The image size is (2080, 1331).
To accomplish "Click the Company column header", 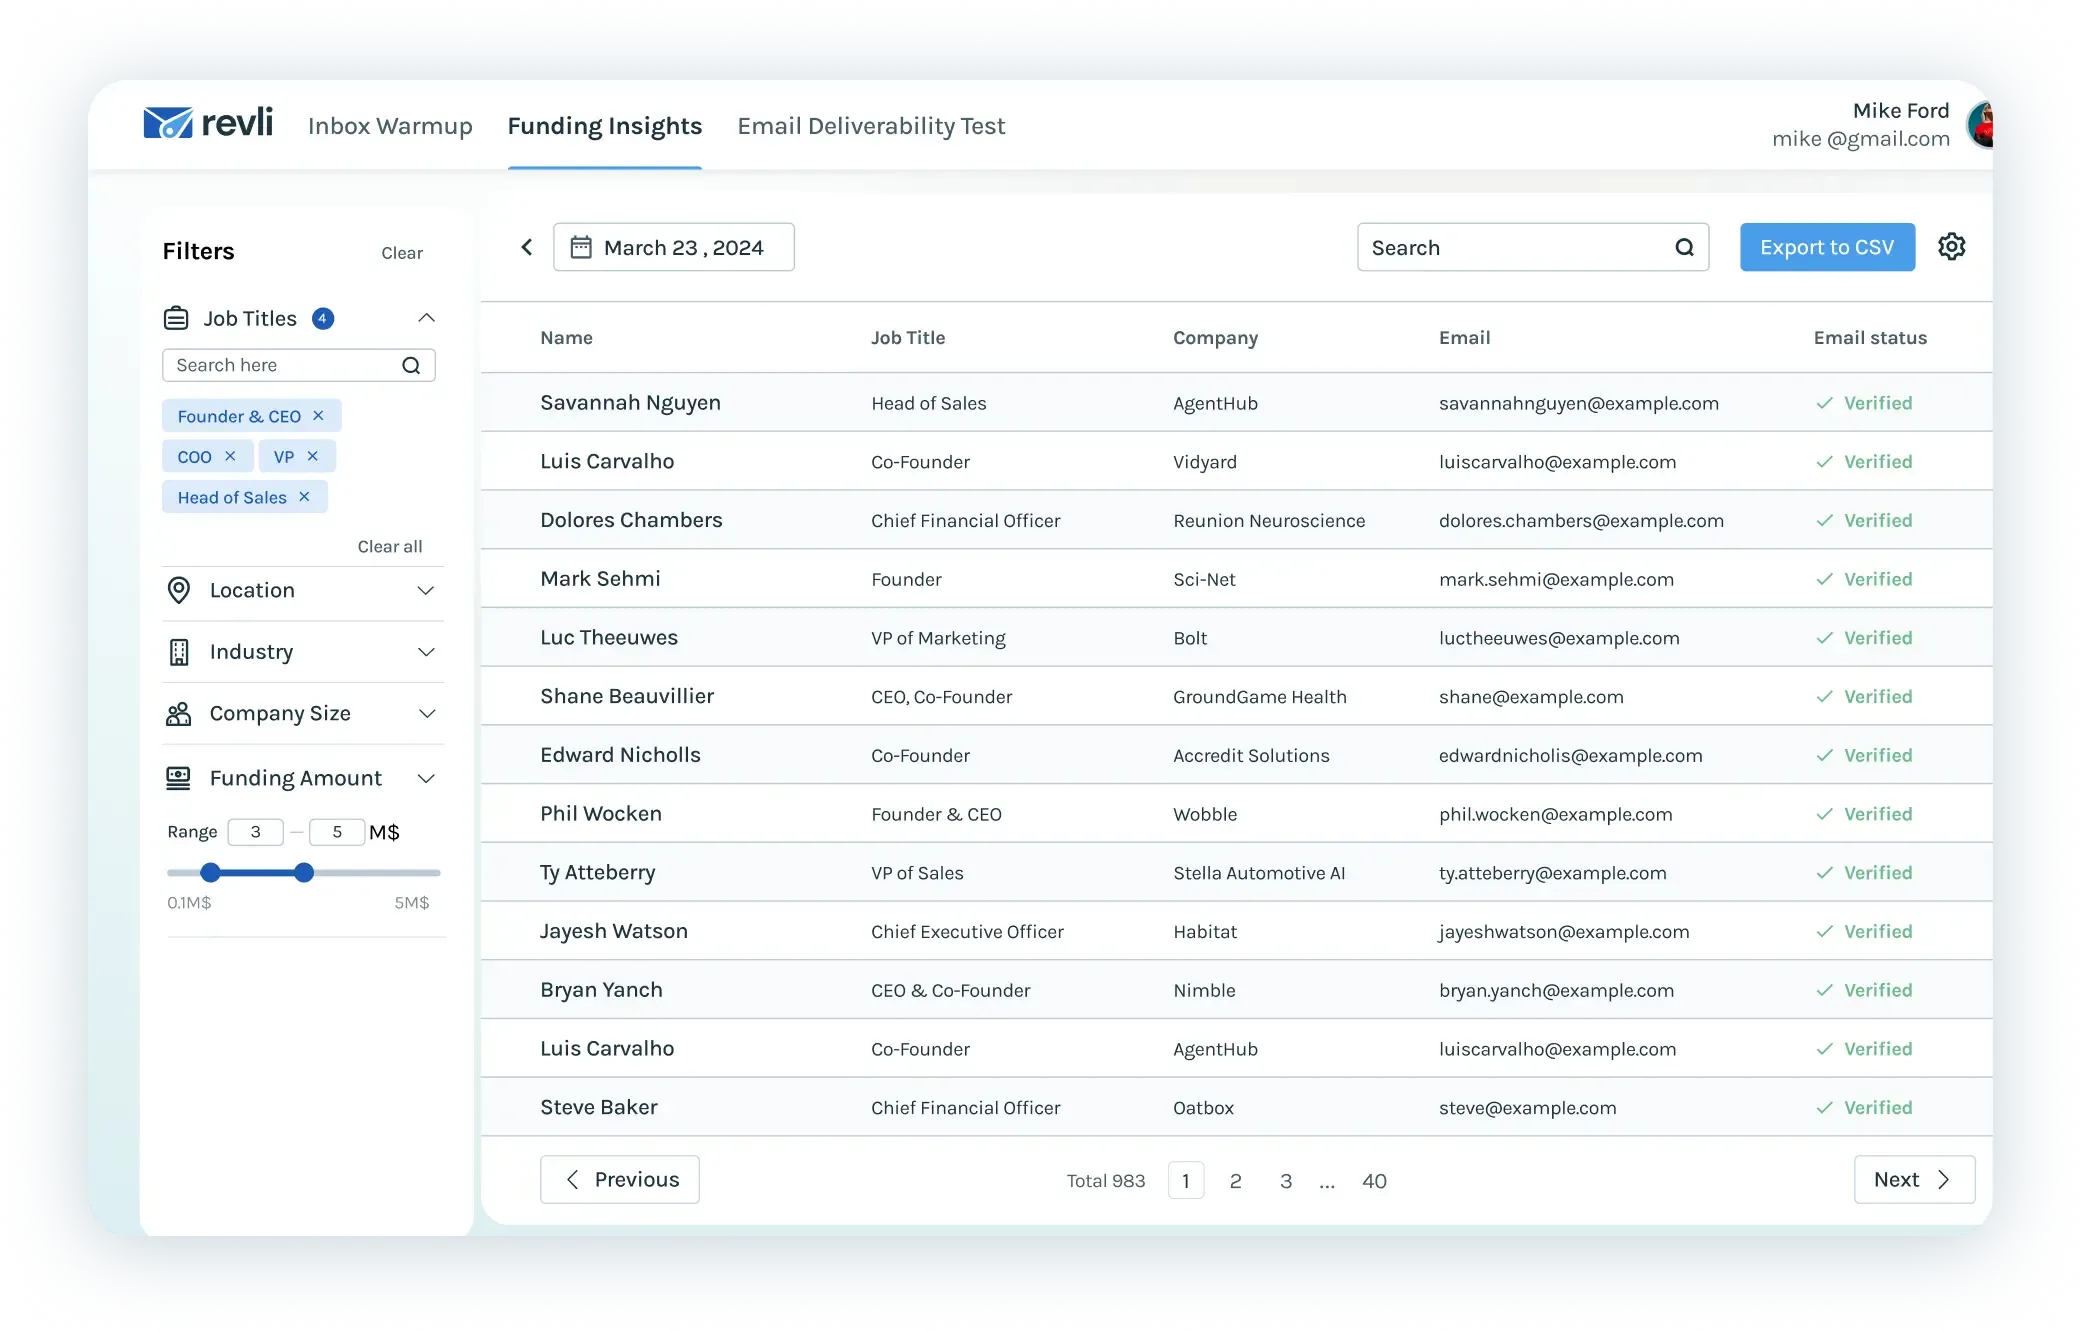I will (1215, 338).
